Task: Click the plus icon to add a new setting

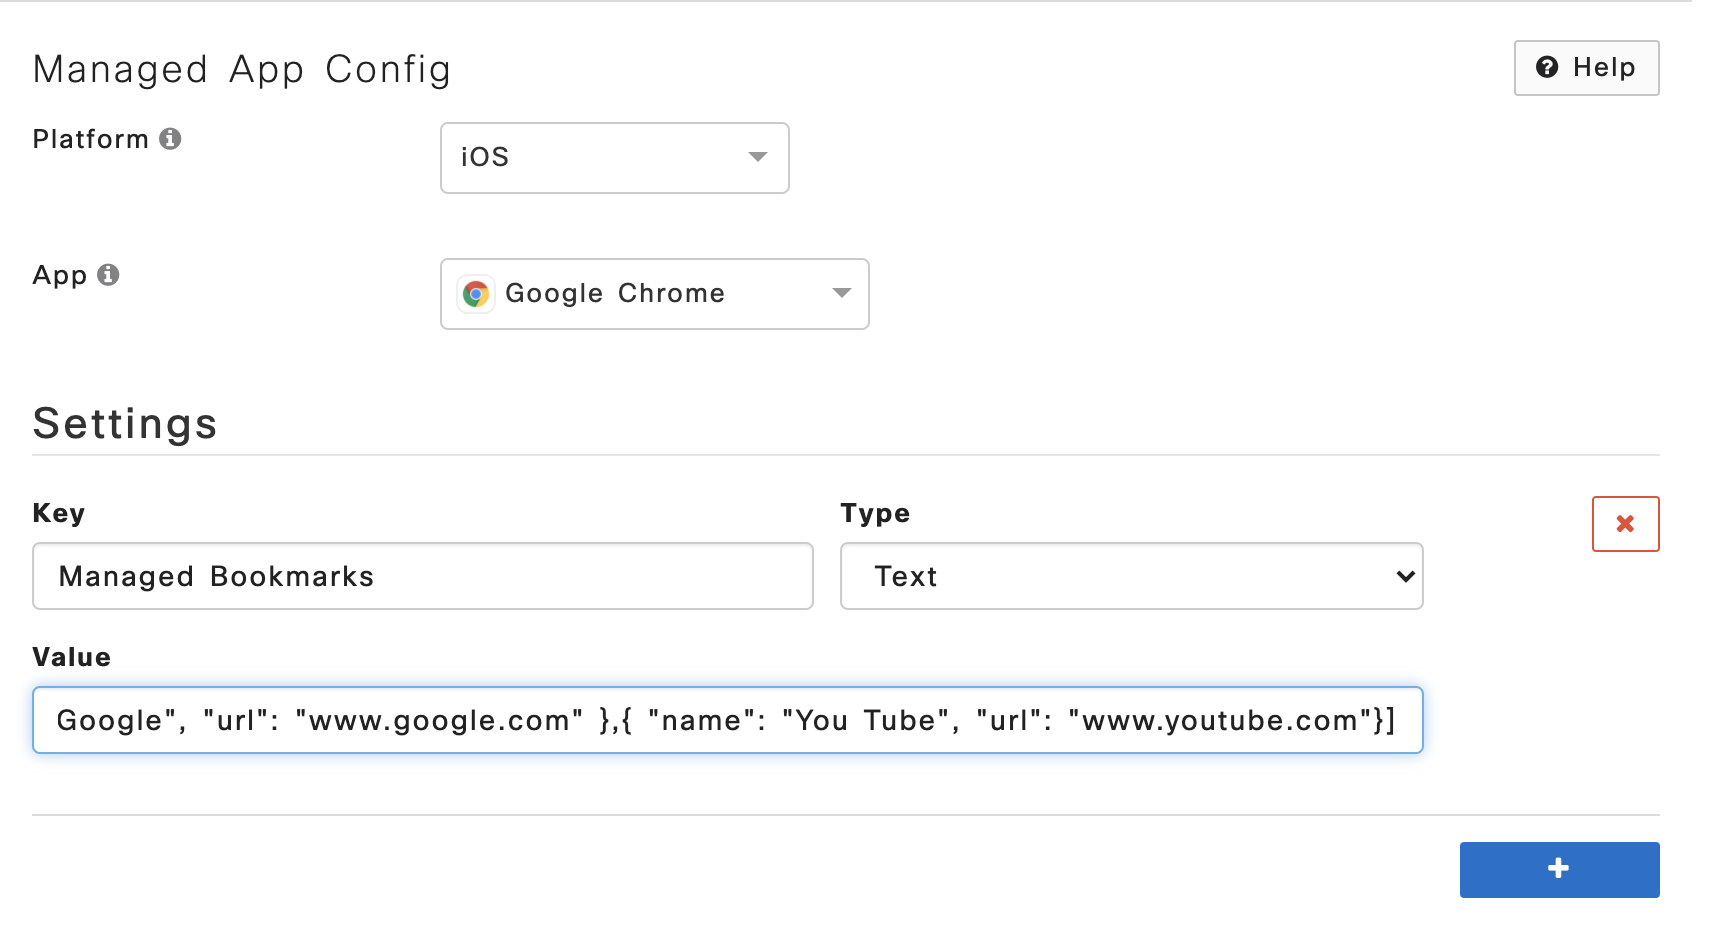Action: click(1558, 869)
